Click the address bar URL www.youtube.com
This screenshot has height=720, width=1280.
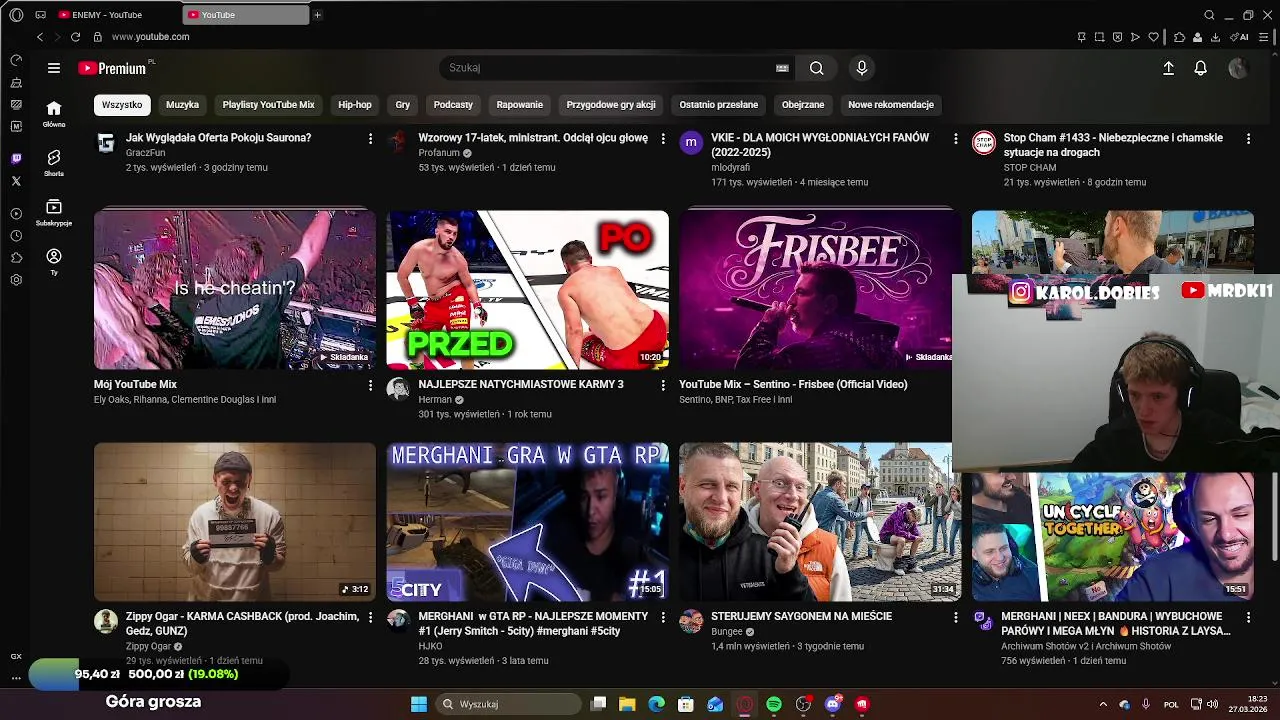click(x=150, y=37)
